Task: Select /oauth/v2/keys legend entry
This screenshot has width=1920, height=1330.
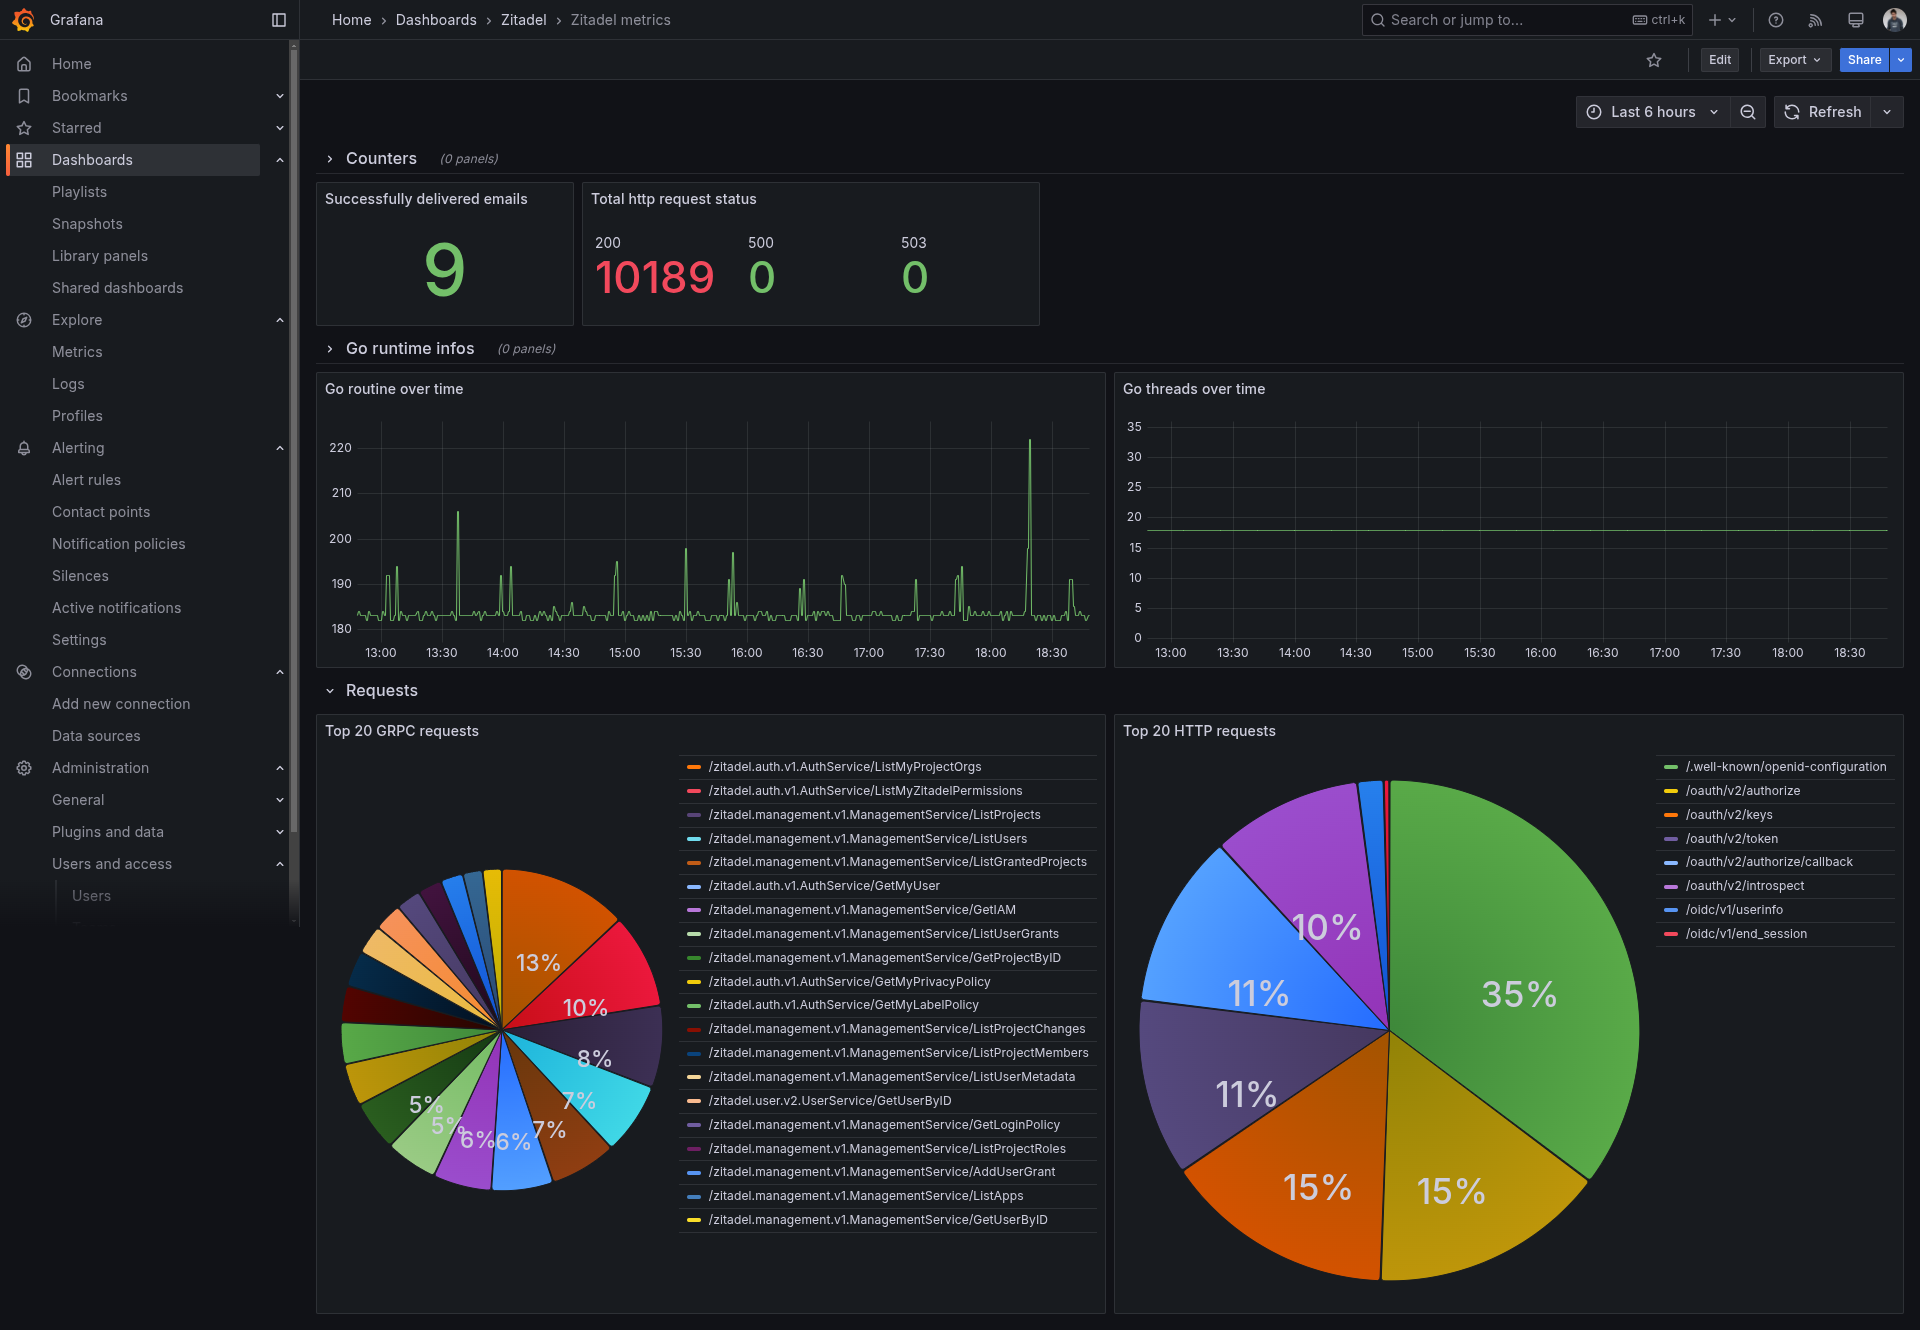Action: [x=1729, y=815]
